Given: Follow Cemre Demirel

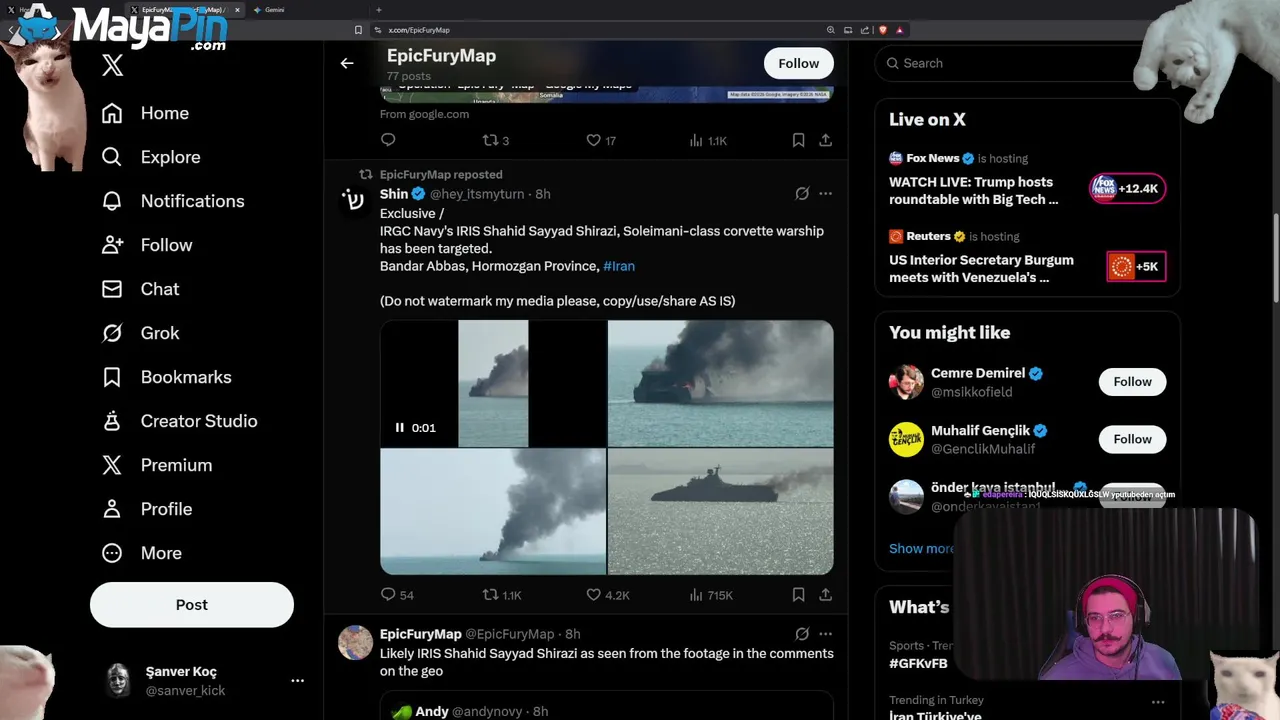Looking at the screenshot, I should [1132, 382].
